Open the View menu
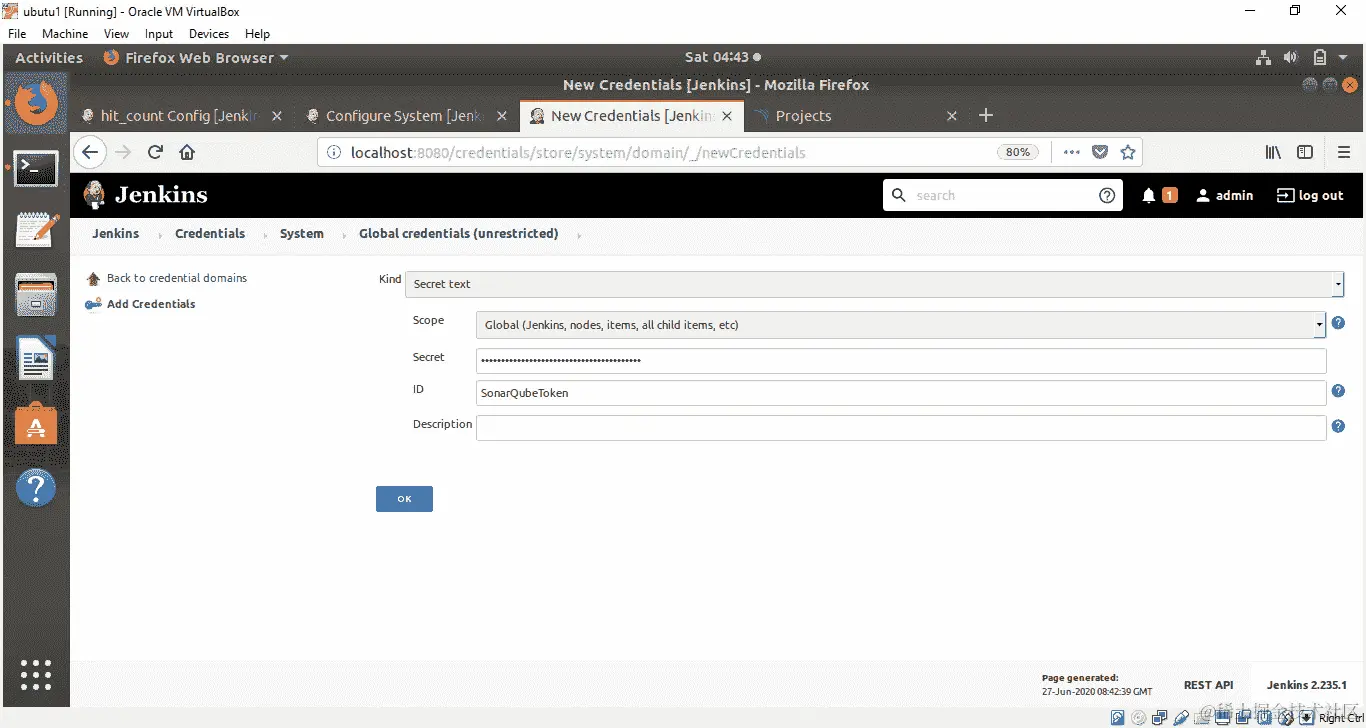The height and width of the screenshot is (728, 1366). [x=116, y=34]
